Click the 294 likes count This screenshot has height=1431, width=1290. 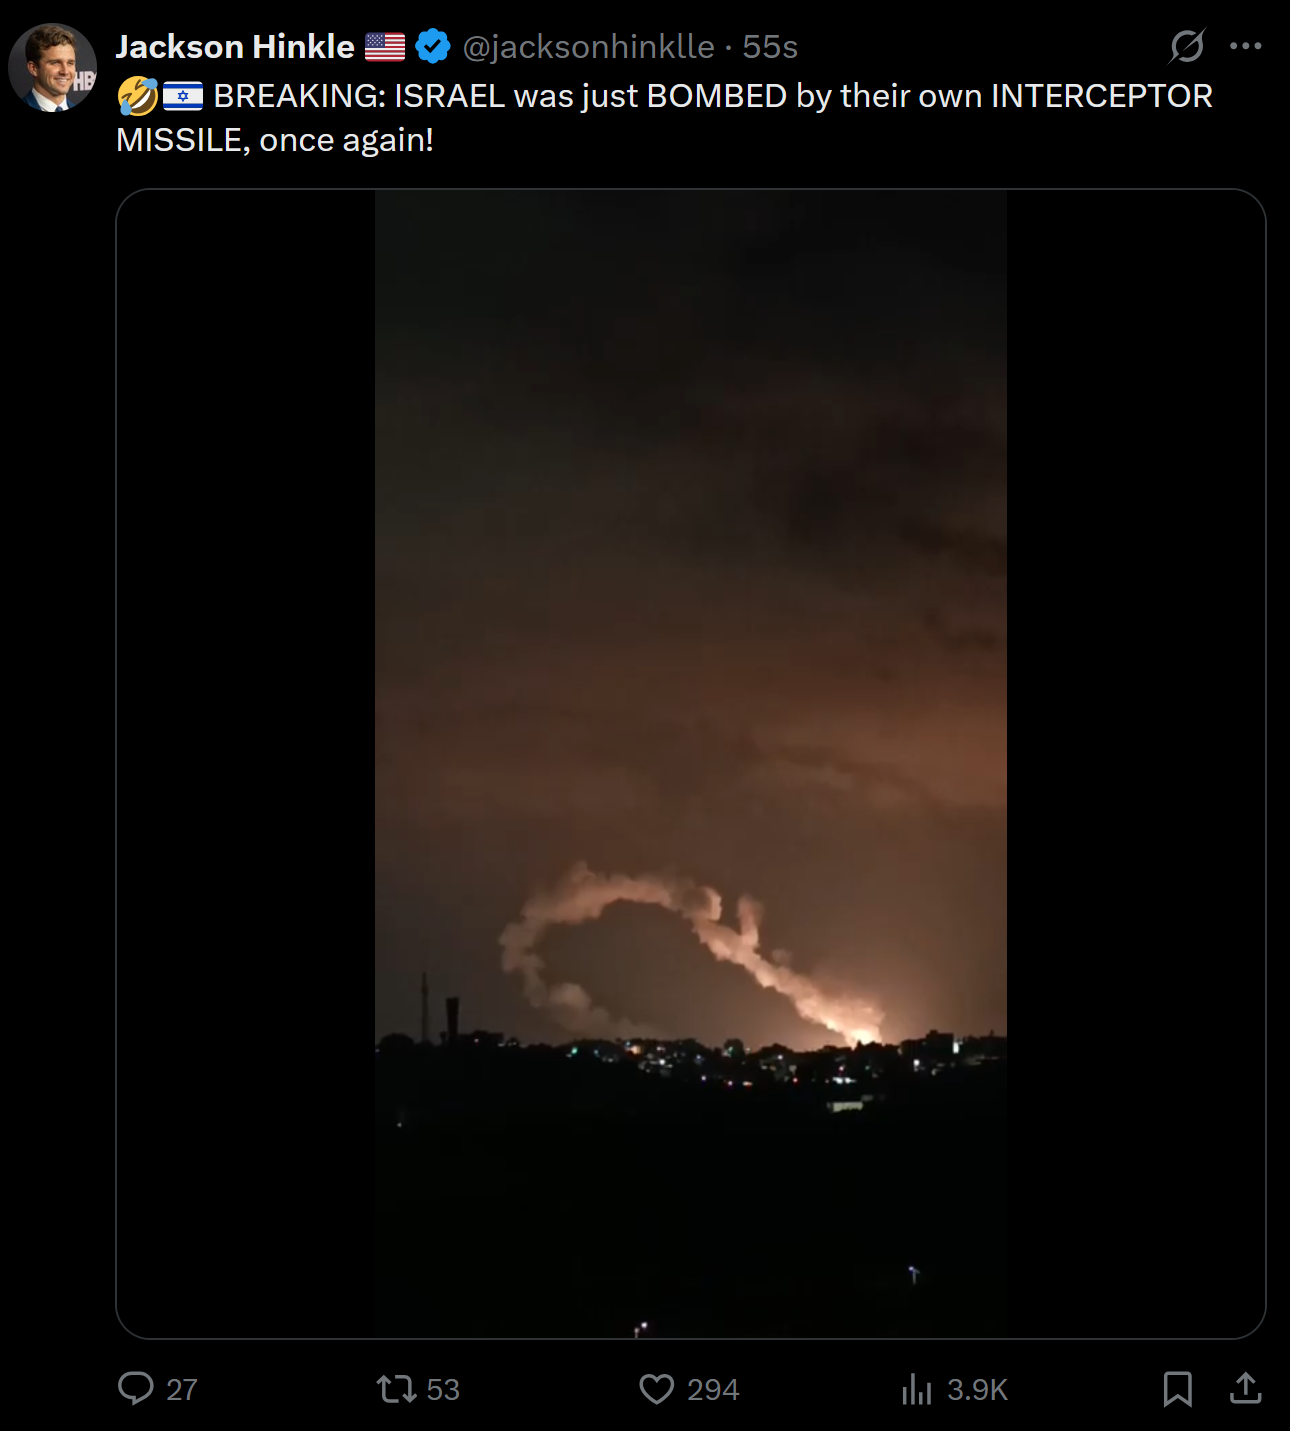point(713,1389)
